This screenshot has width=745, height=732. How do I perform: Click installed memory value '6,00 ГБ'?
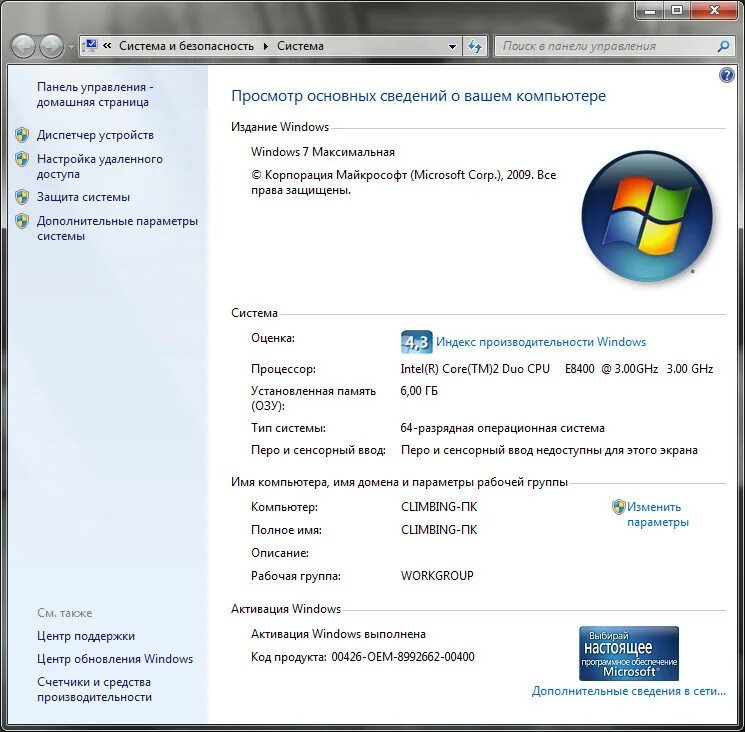click(419, 391)
